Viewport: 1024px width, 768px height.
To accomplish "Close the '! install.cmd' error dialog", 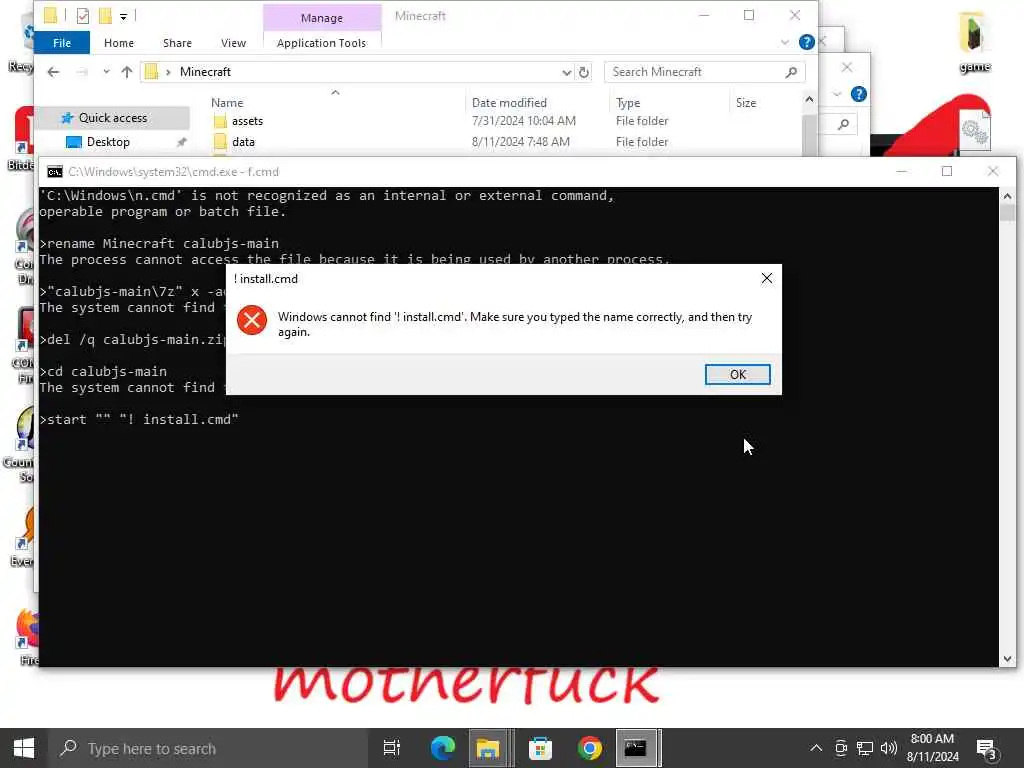I will pyautogui.click(x=767, y=278).
